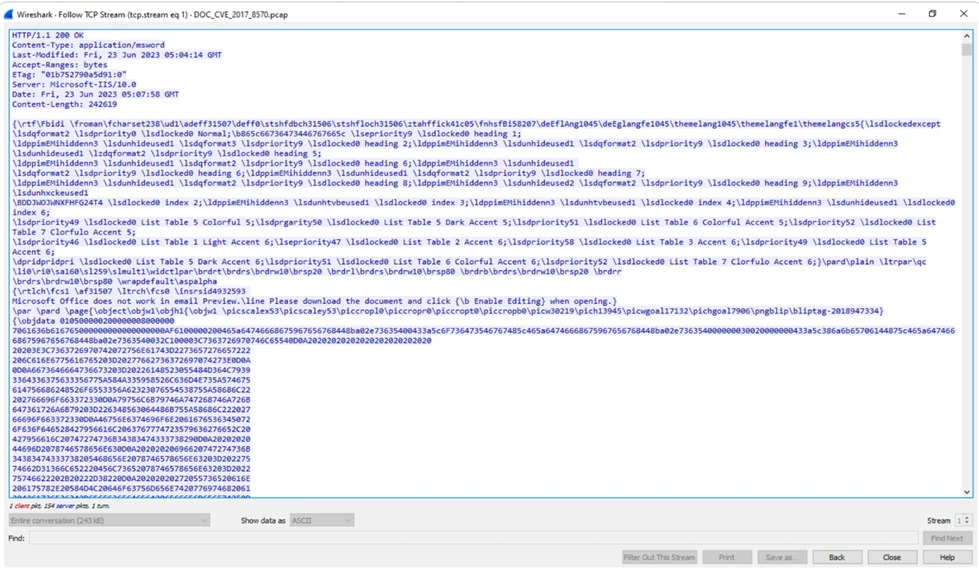This screenshot has width=979, height=571.
Task: Click the hex line starting '3438347433'
Action: (x=131, y=459)
